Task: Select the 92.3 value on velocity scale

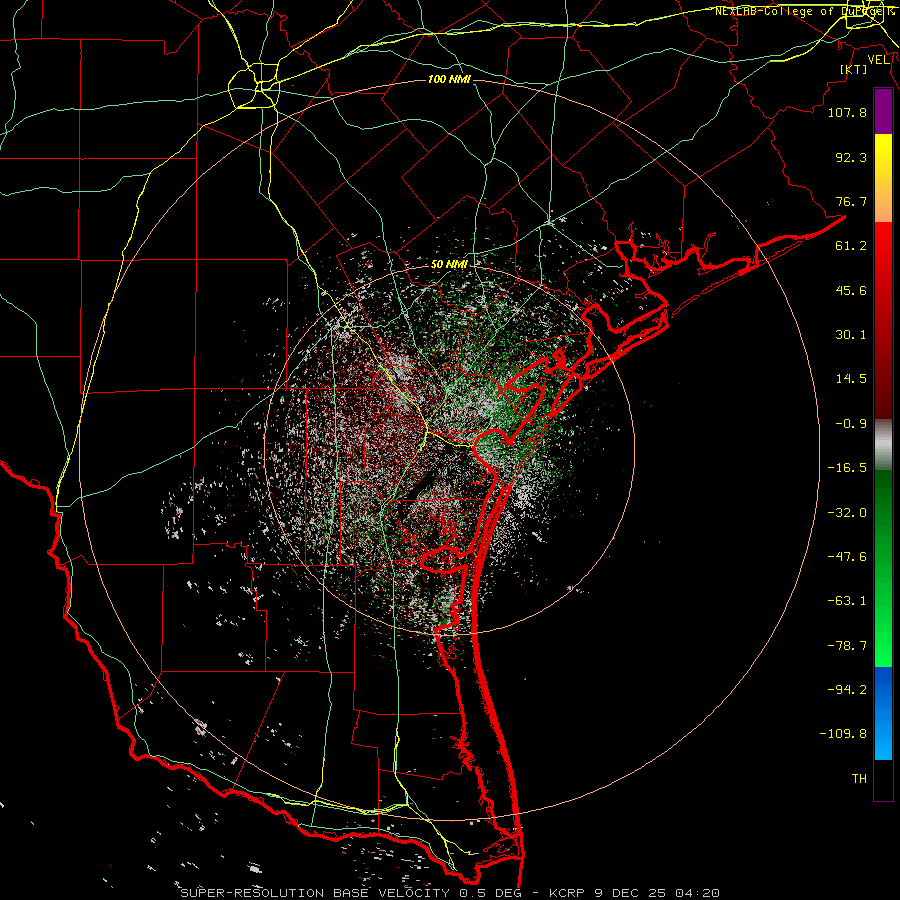Action: (851, 157)
